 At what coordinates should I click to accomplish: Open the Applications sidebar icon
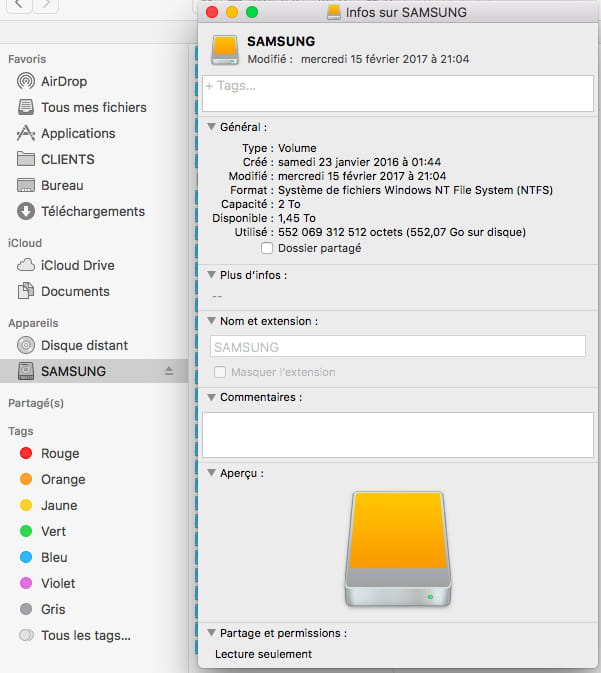tap(26, 133)
